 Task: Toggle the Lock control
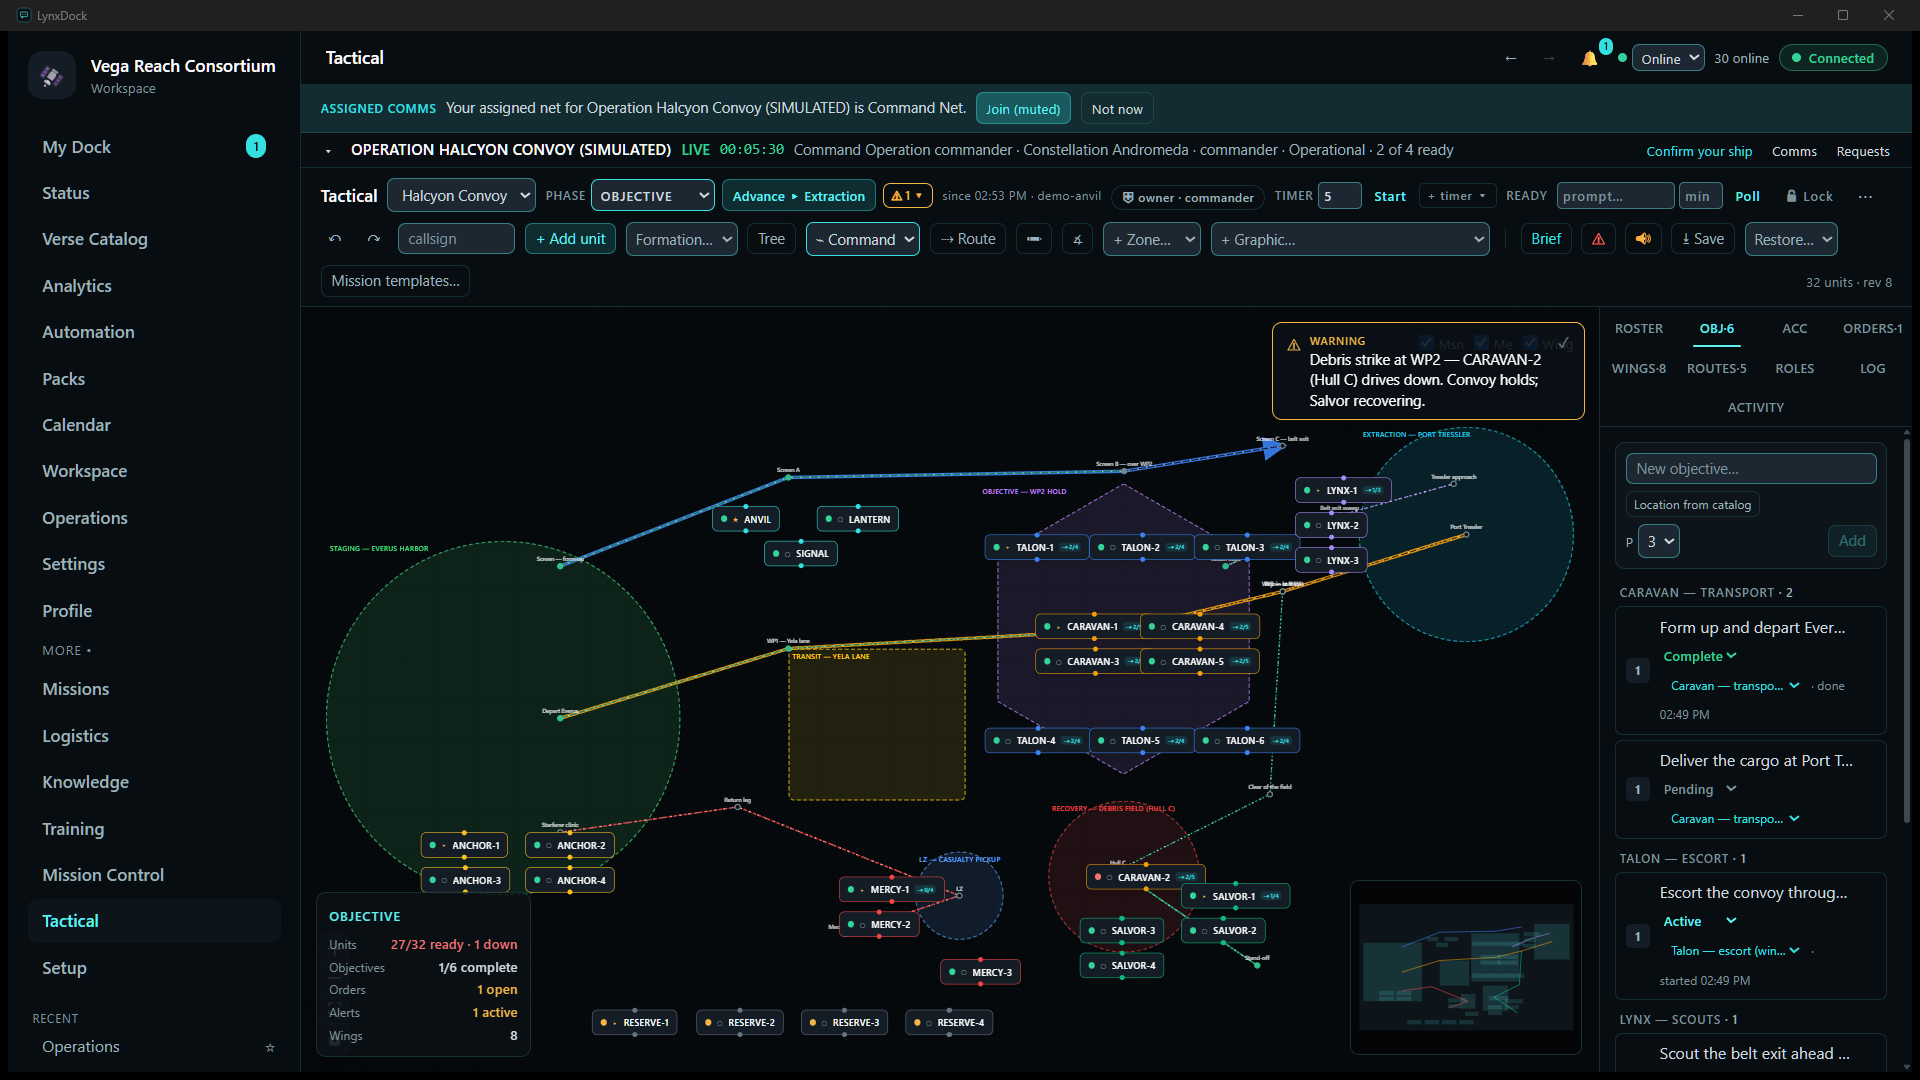tap(1810, 196)
